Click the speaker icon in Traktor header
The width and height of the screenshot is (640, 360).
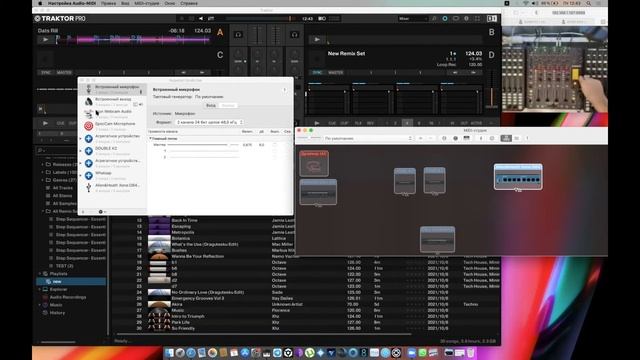(x=201, y=18)
